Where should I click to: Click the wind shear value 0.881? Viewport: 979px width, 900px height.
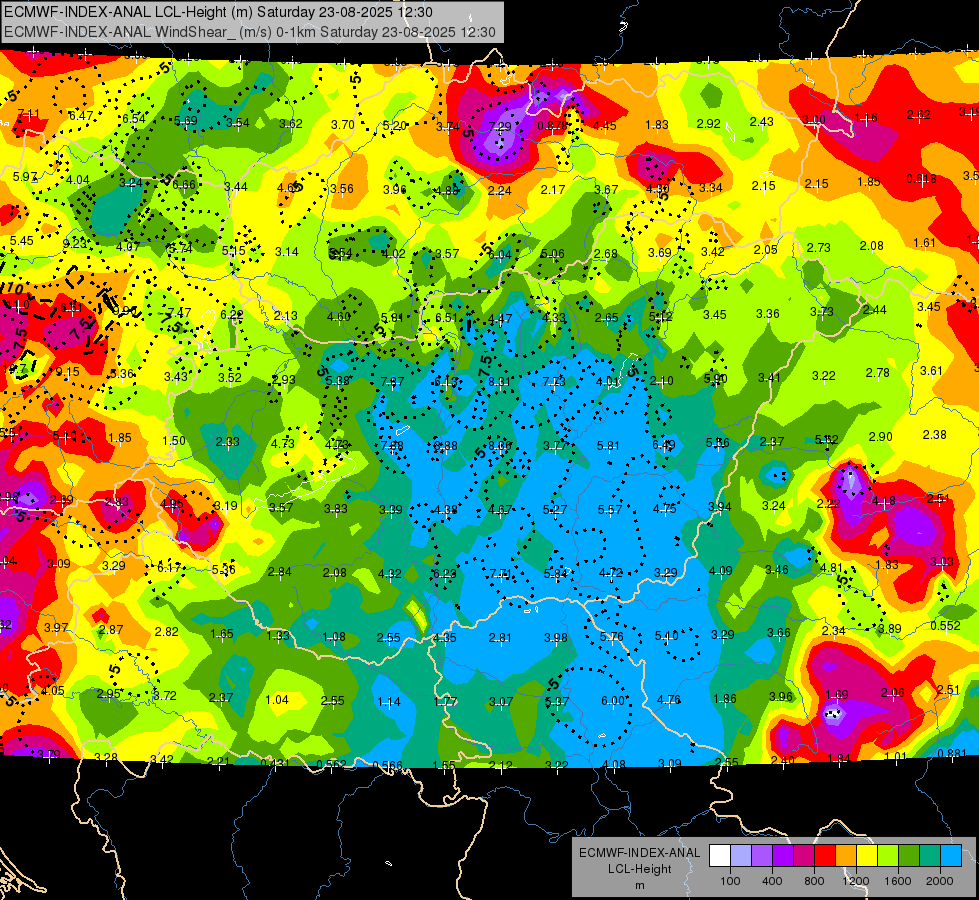pos(952,753)
